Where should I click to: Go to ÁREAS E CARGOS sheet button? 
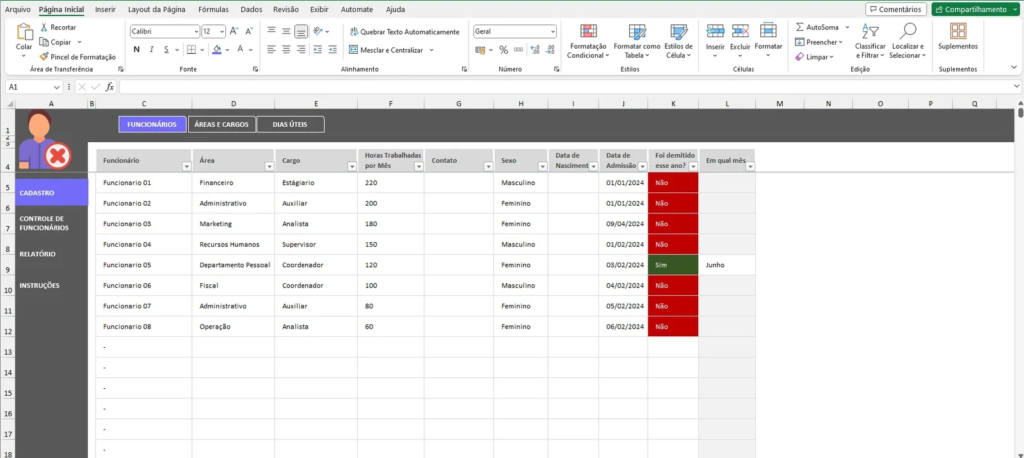221,125
